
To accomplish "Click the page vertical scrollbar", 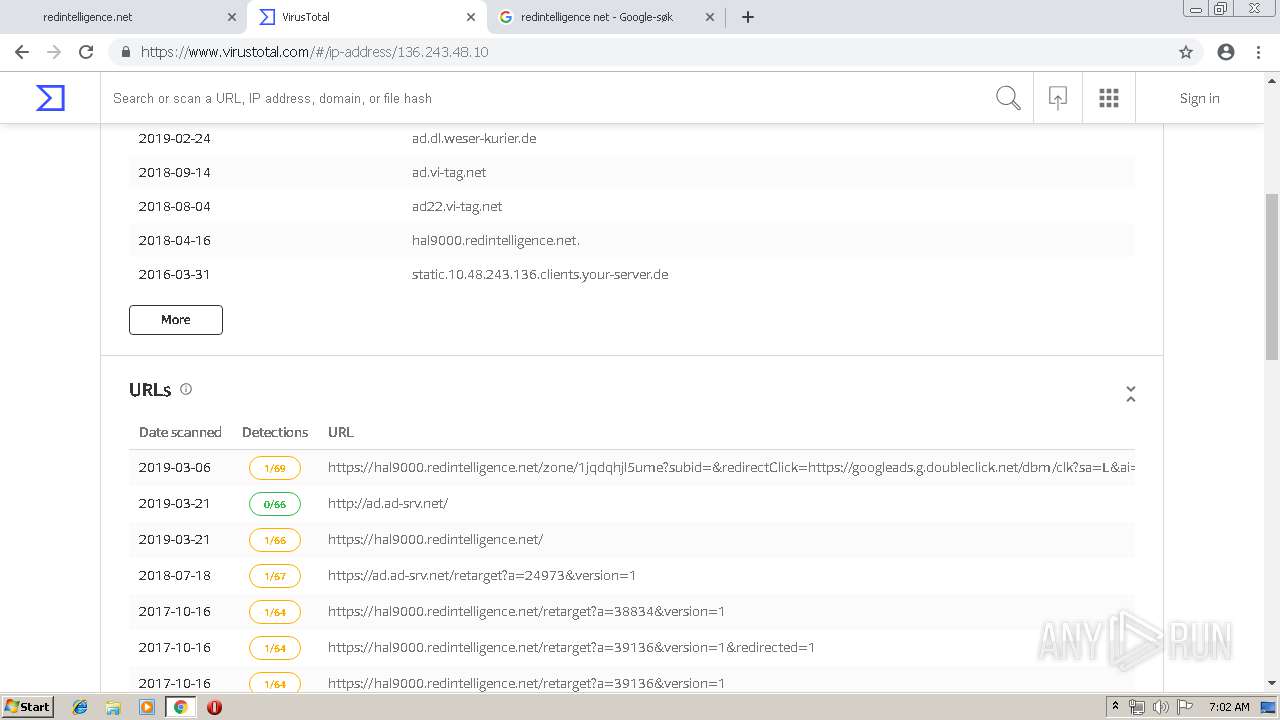I will (1272, 277).
